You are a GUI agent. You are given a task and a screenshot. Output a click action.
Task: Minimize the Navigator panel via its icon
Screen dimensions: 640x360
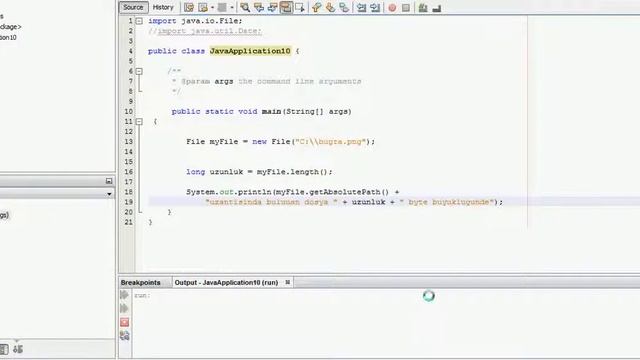point(109,181)
